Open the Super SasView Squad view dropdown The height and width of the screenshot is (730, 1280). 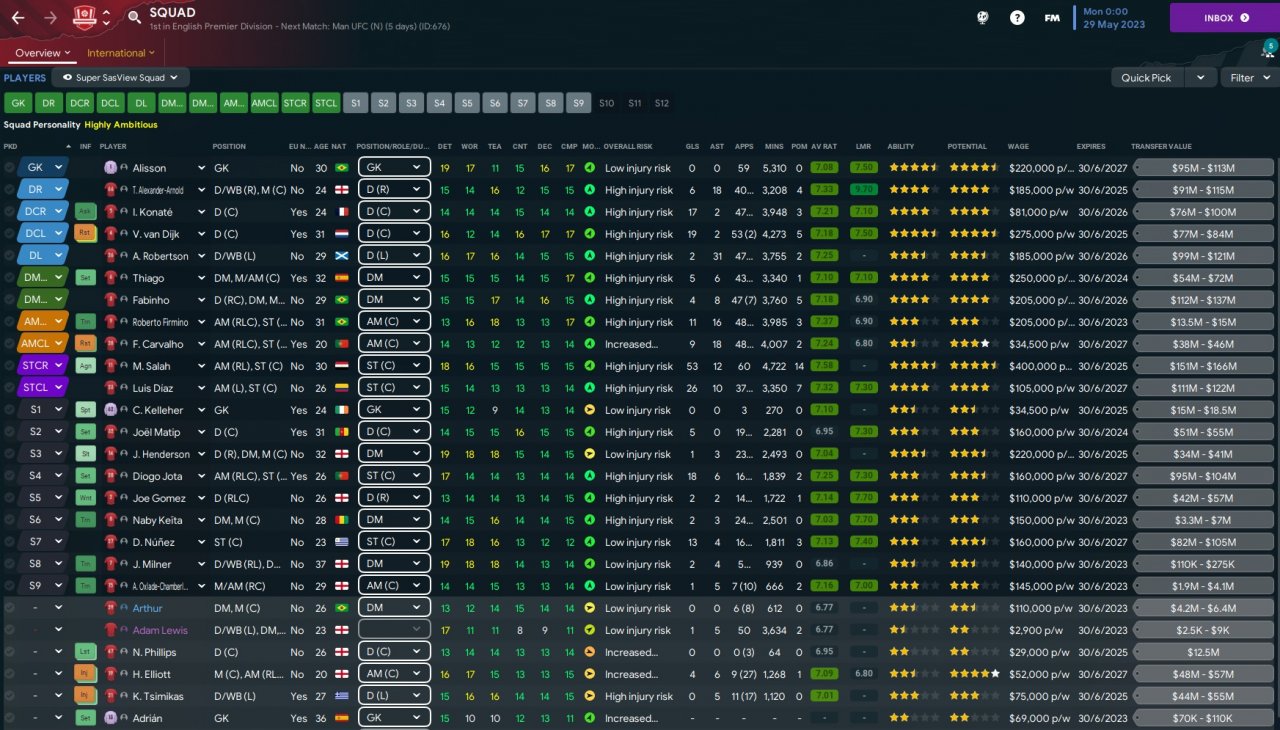point(120,77)
